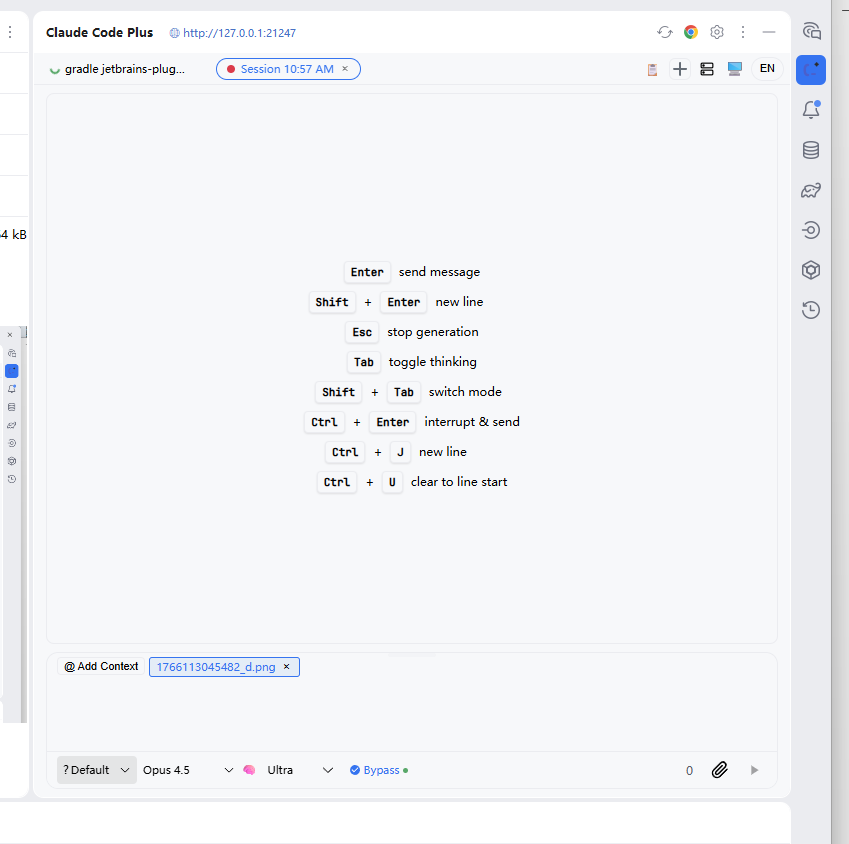Open the Ultra thinking level dropdown
Image resolution: width=849 pixels, height=844 pixels.
point(299,770)
